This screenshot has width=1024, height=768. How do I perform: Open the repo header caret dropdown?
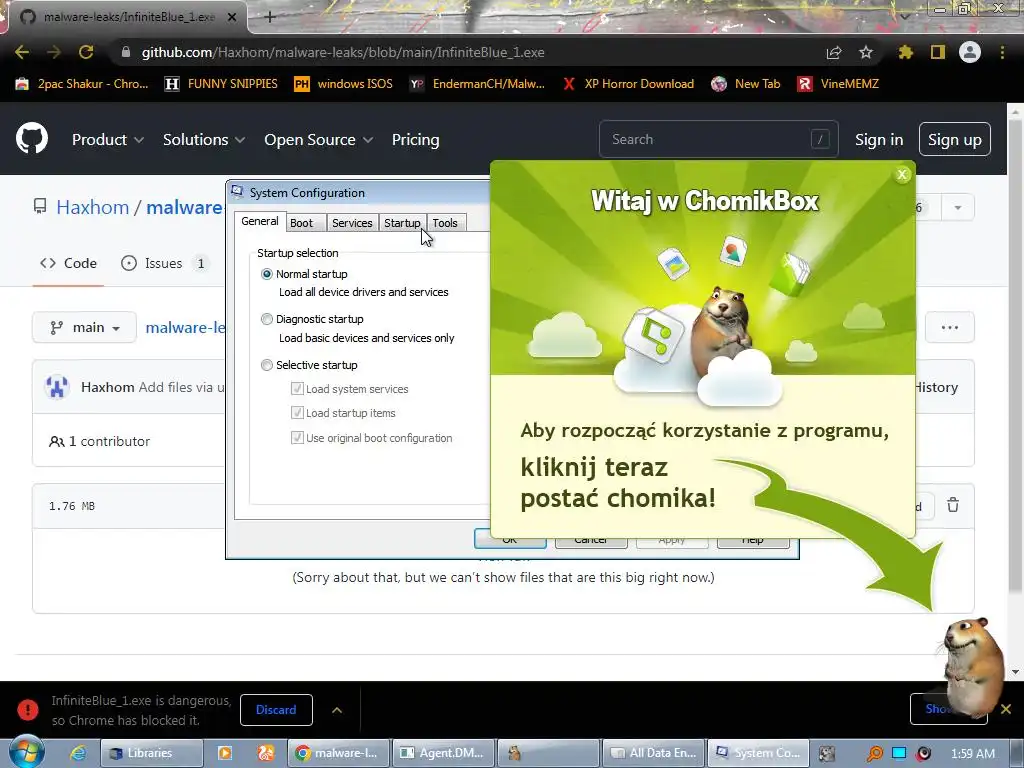click(957, 208)
